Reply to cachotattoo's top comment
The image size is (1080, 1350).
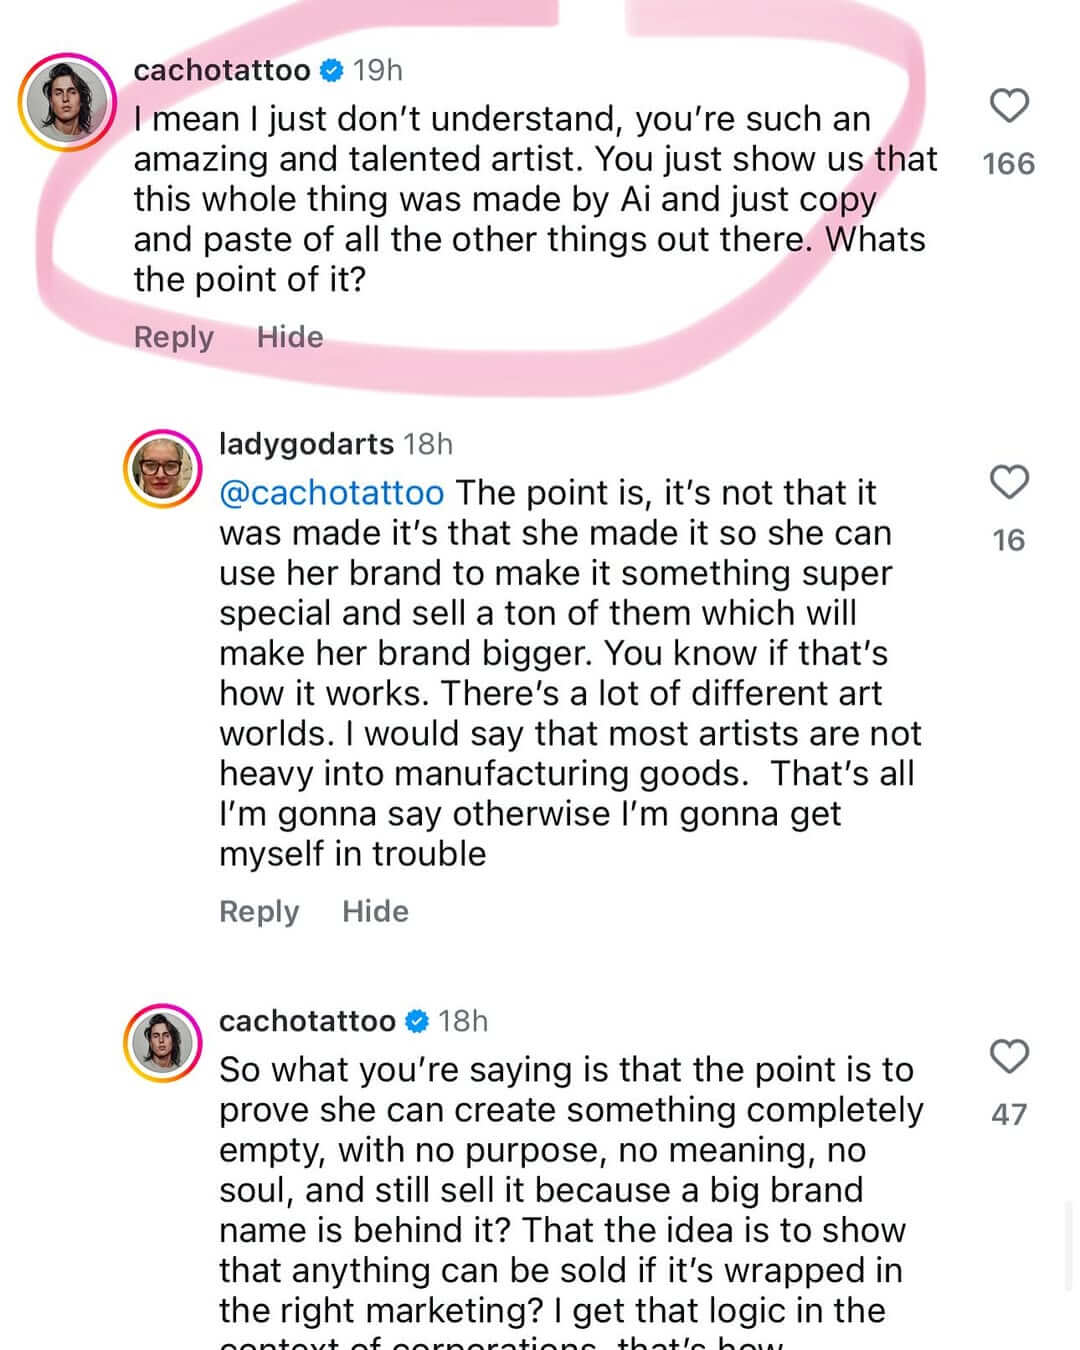click(x=173, y=337)
